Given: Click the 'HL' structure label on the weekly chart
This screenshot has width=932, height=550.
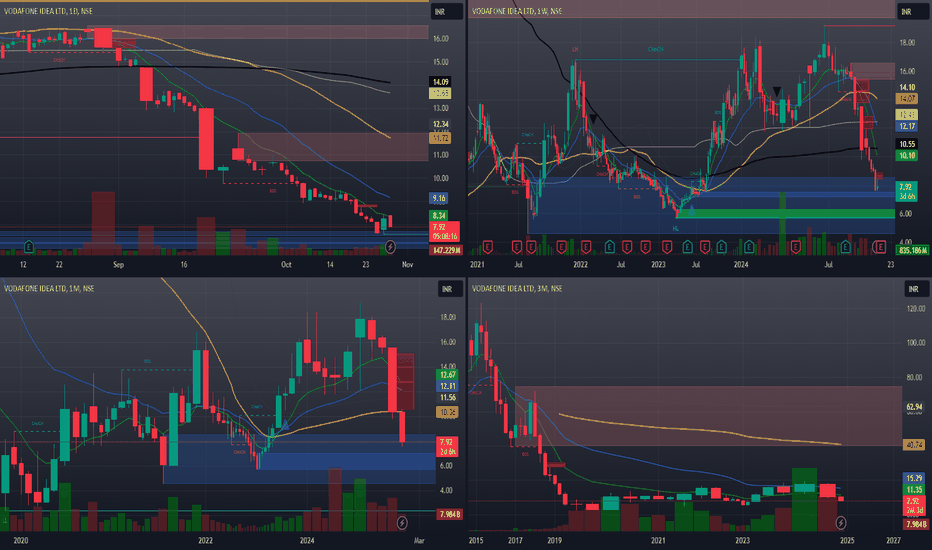Looking at the screenshot, I should click(x=676, y=228).
